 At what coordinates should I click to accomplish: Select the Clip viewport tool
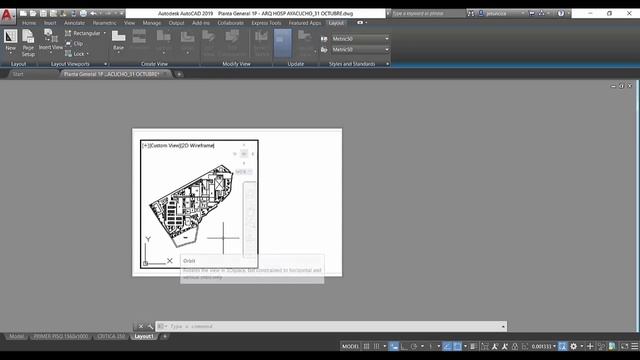pos(74,43)
